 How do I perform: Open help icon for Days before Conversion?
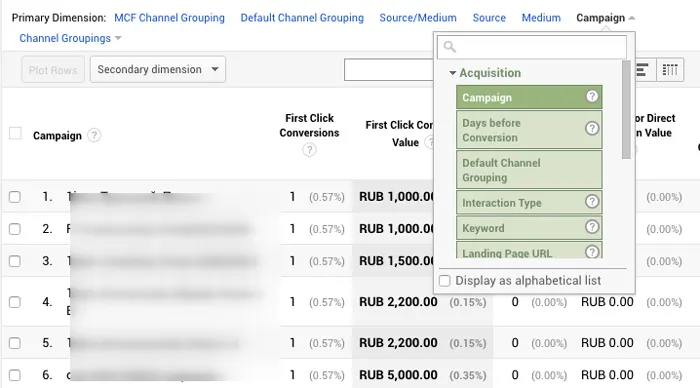[592, 129]
